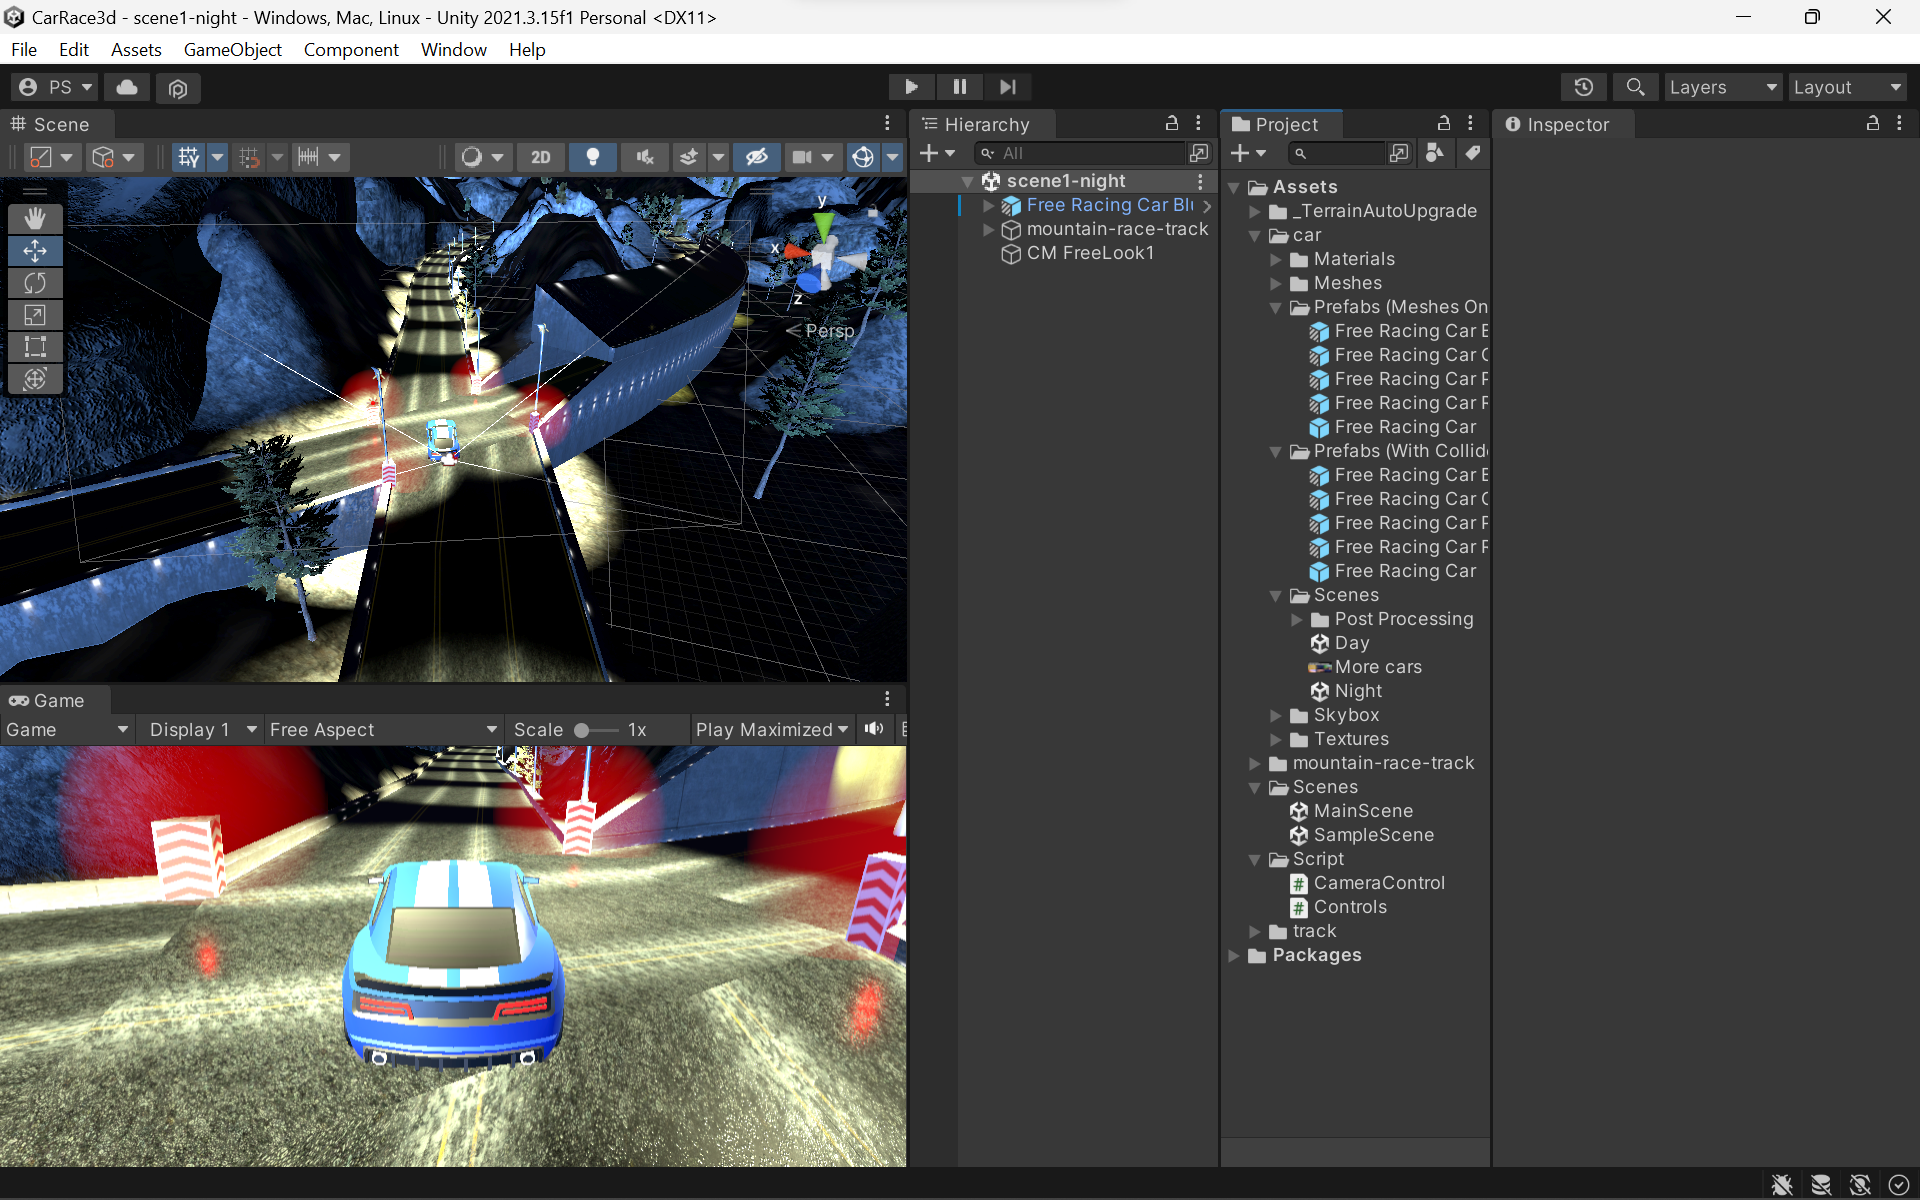Select the CameraControl script asset
The image size is (1920, 1200).
(1378, 883)
